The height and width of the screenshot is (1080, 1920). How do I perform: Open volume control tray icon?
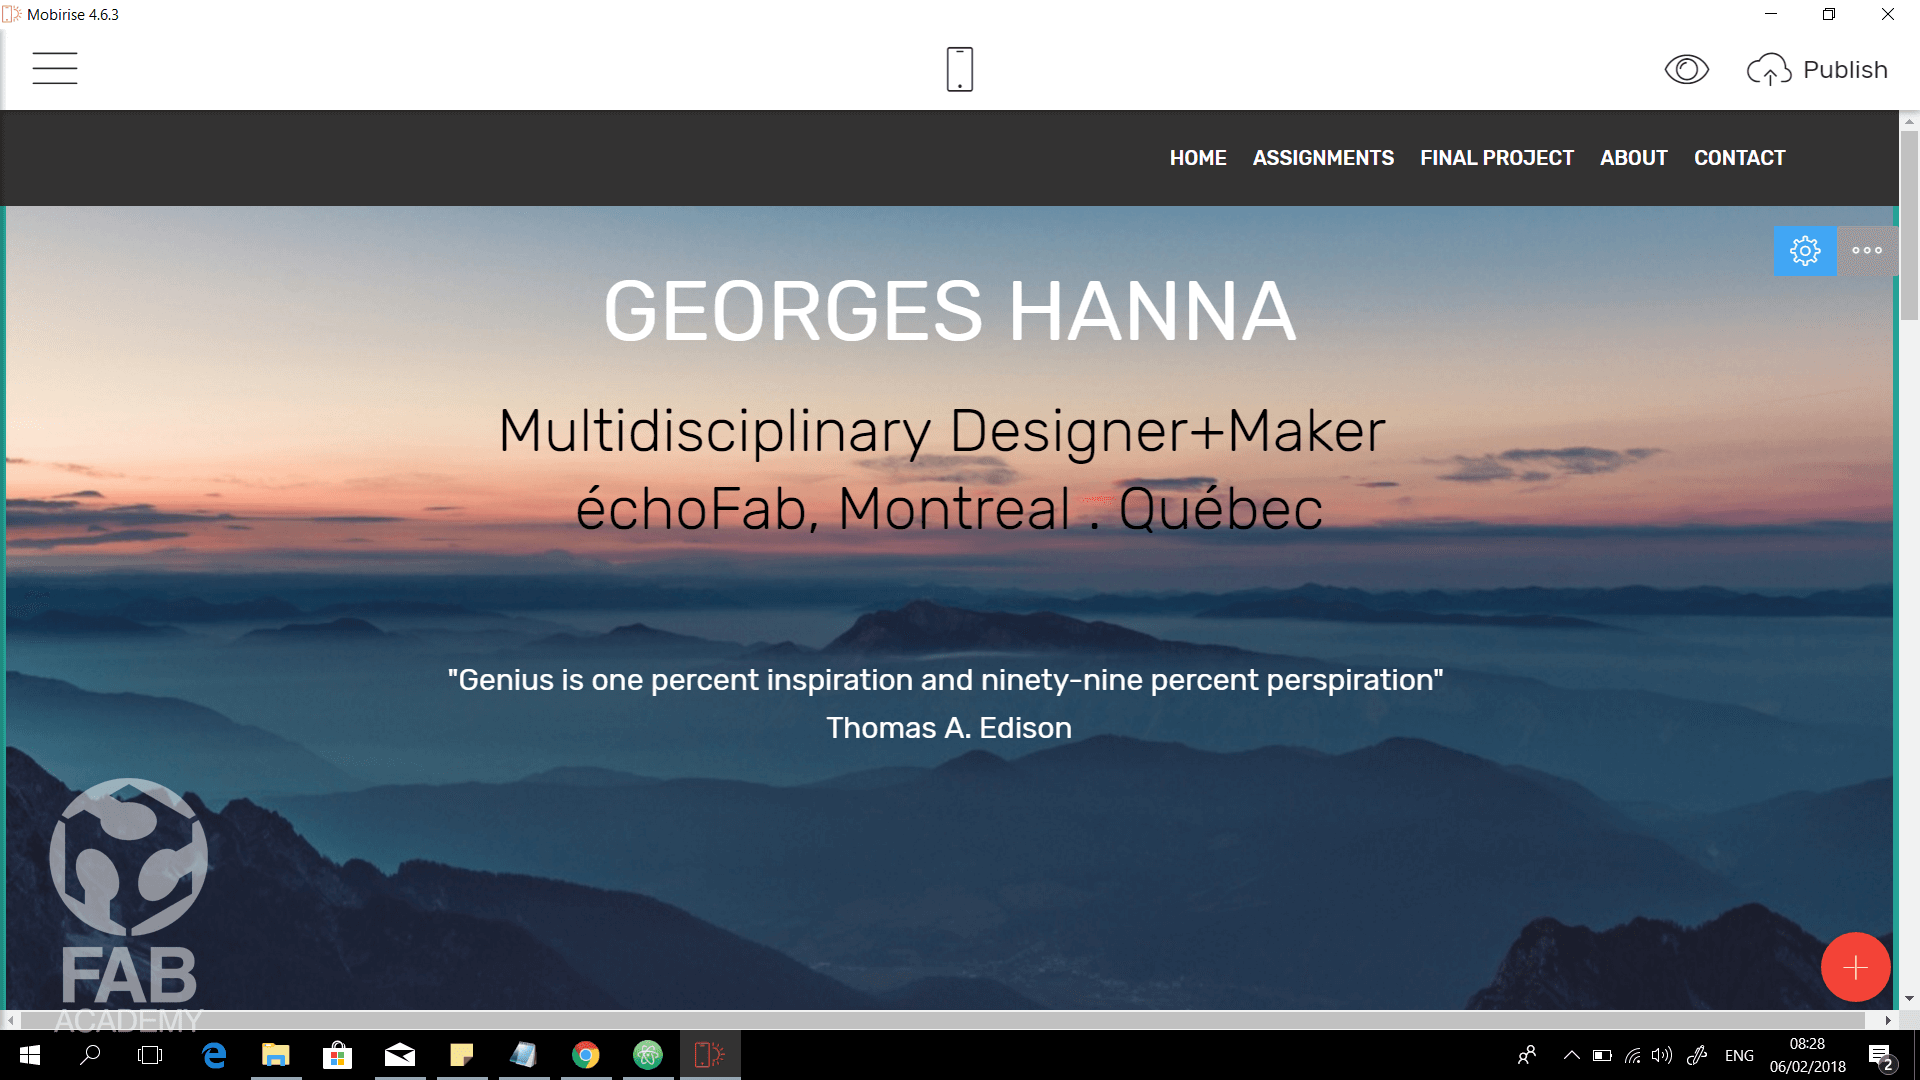[1662, 1055]
